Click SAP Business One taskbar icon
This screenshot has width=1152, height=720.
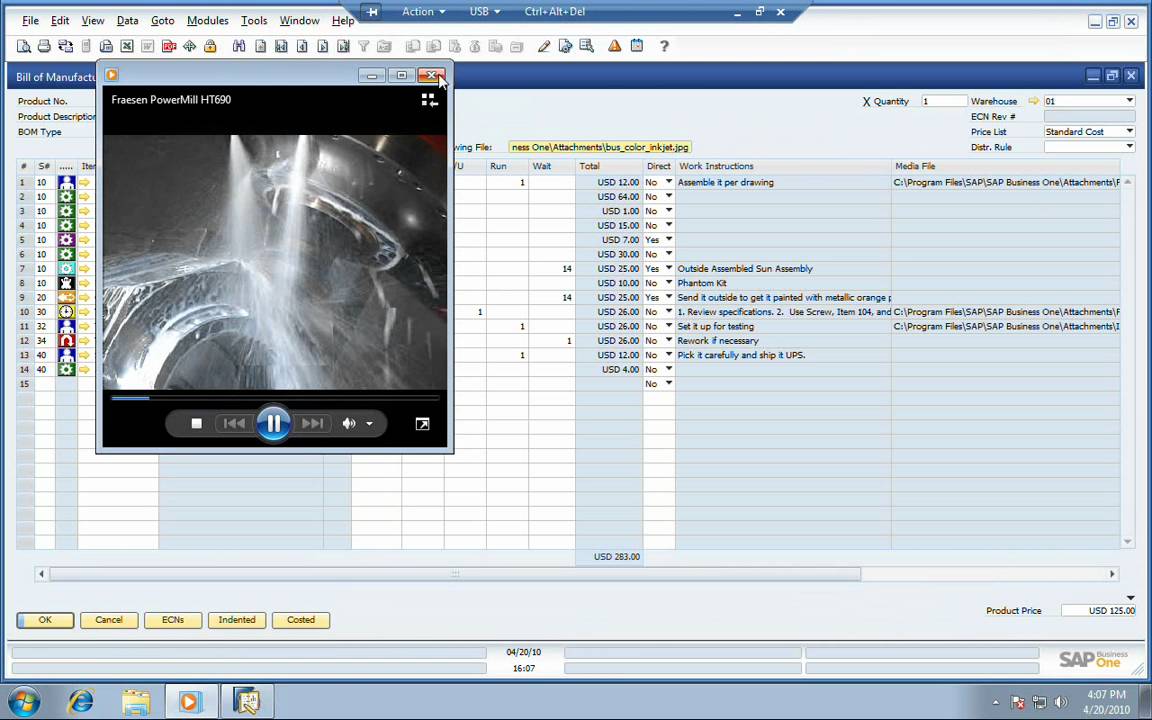(x=247, y=702)
